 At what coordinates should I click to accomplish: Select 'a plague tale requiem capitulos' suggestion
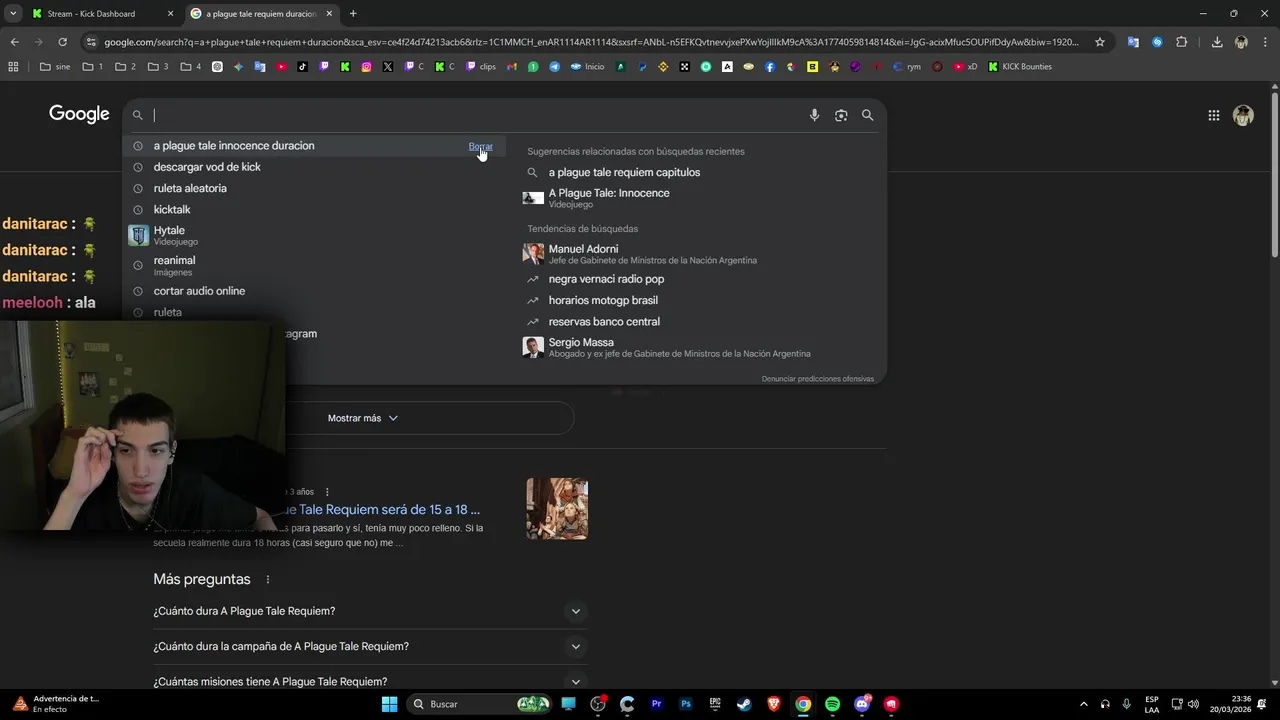point(624,172)
